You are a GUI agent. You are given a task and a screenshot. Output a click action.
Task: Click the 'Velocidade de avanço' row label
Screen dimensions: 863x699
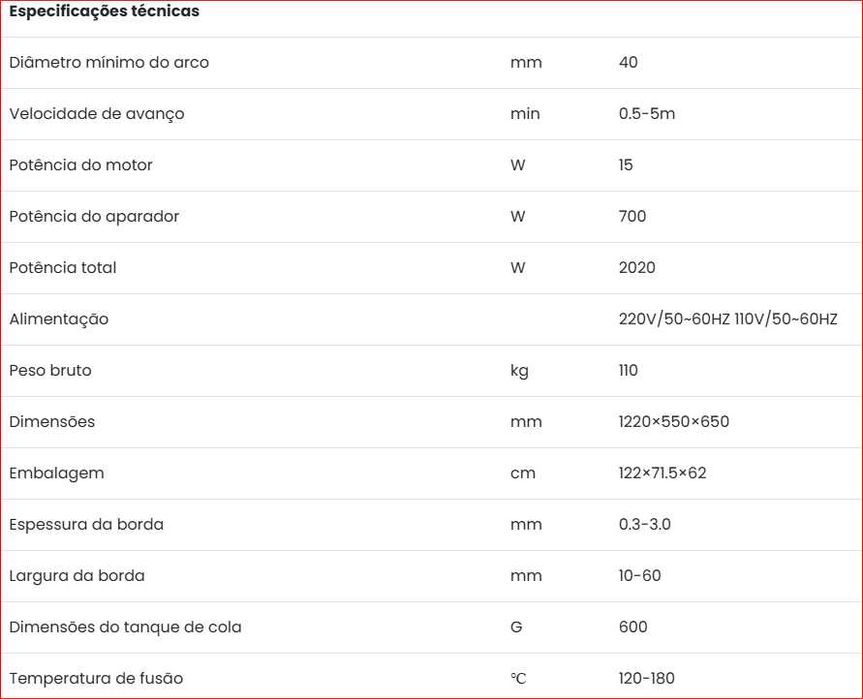pyautogui.click(x=97, y=114)
